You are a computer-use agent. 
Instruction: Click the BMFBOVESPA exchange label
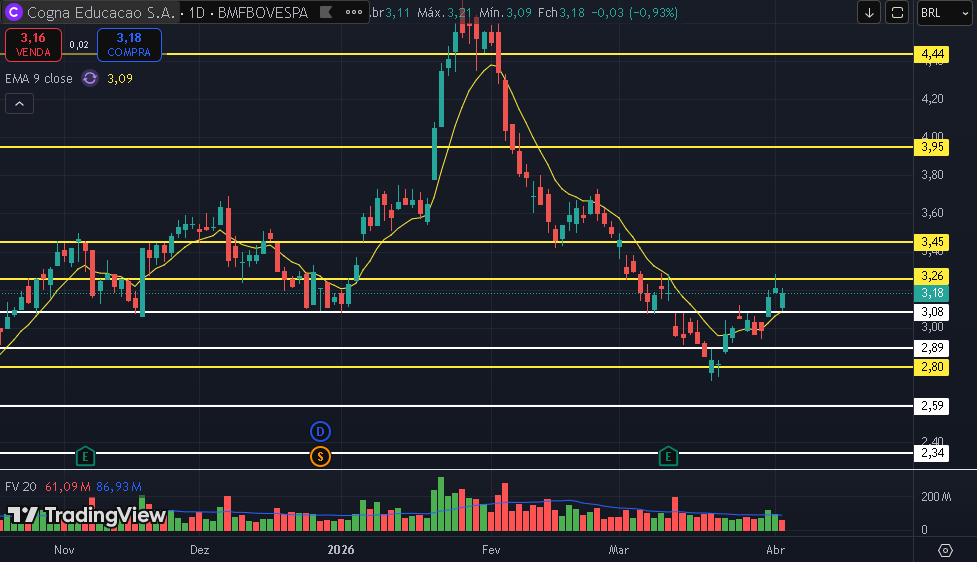pyautogui.click(x=263, y=12)
